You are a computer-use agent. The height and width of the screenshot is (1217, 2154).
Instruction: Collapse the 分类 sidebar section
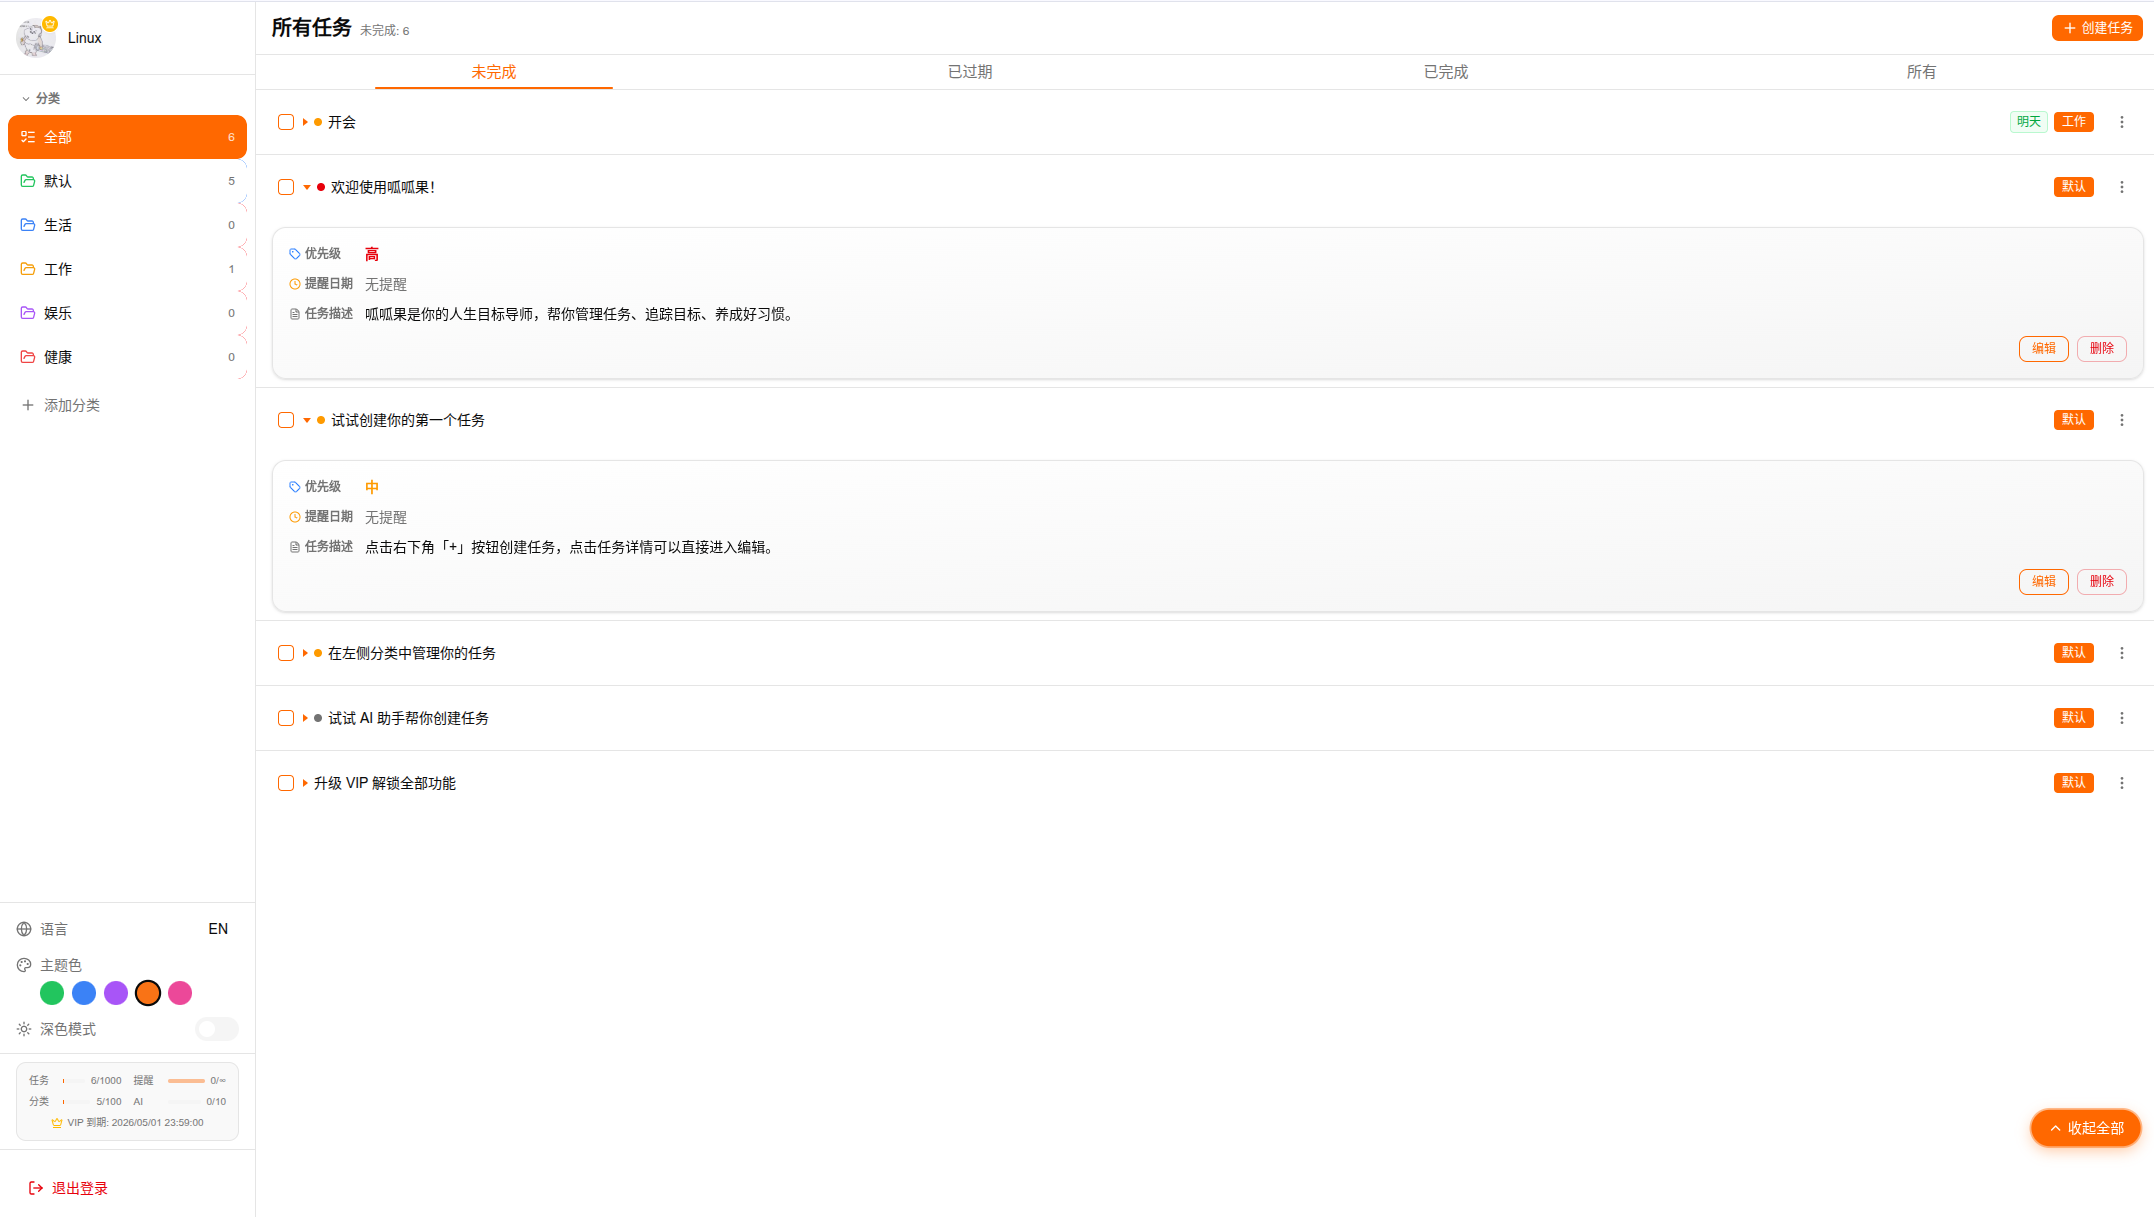coord(26,98)
